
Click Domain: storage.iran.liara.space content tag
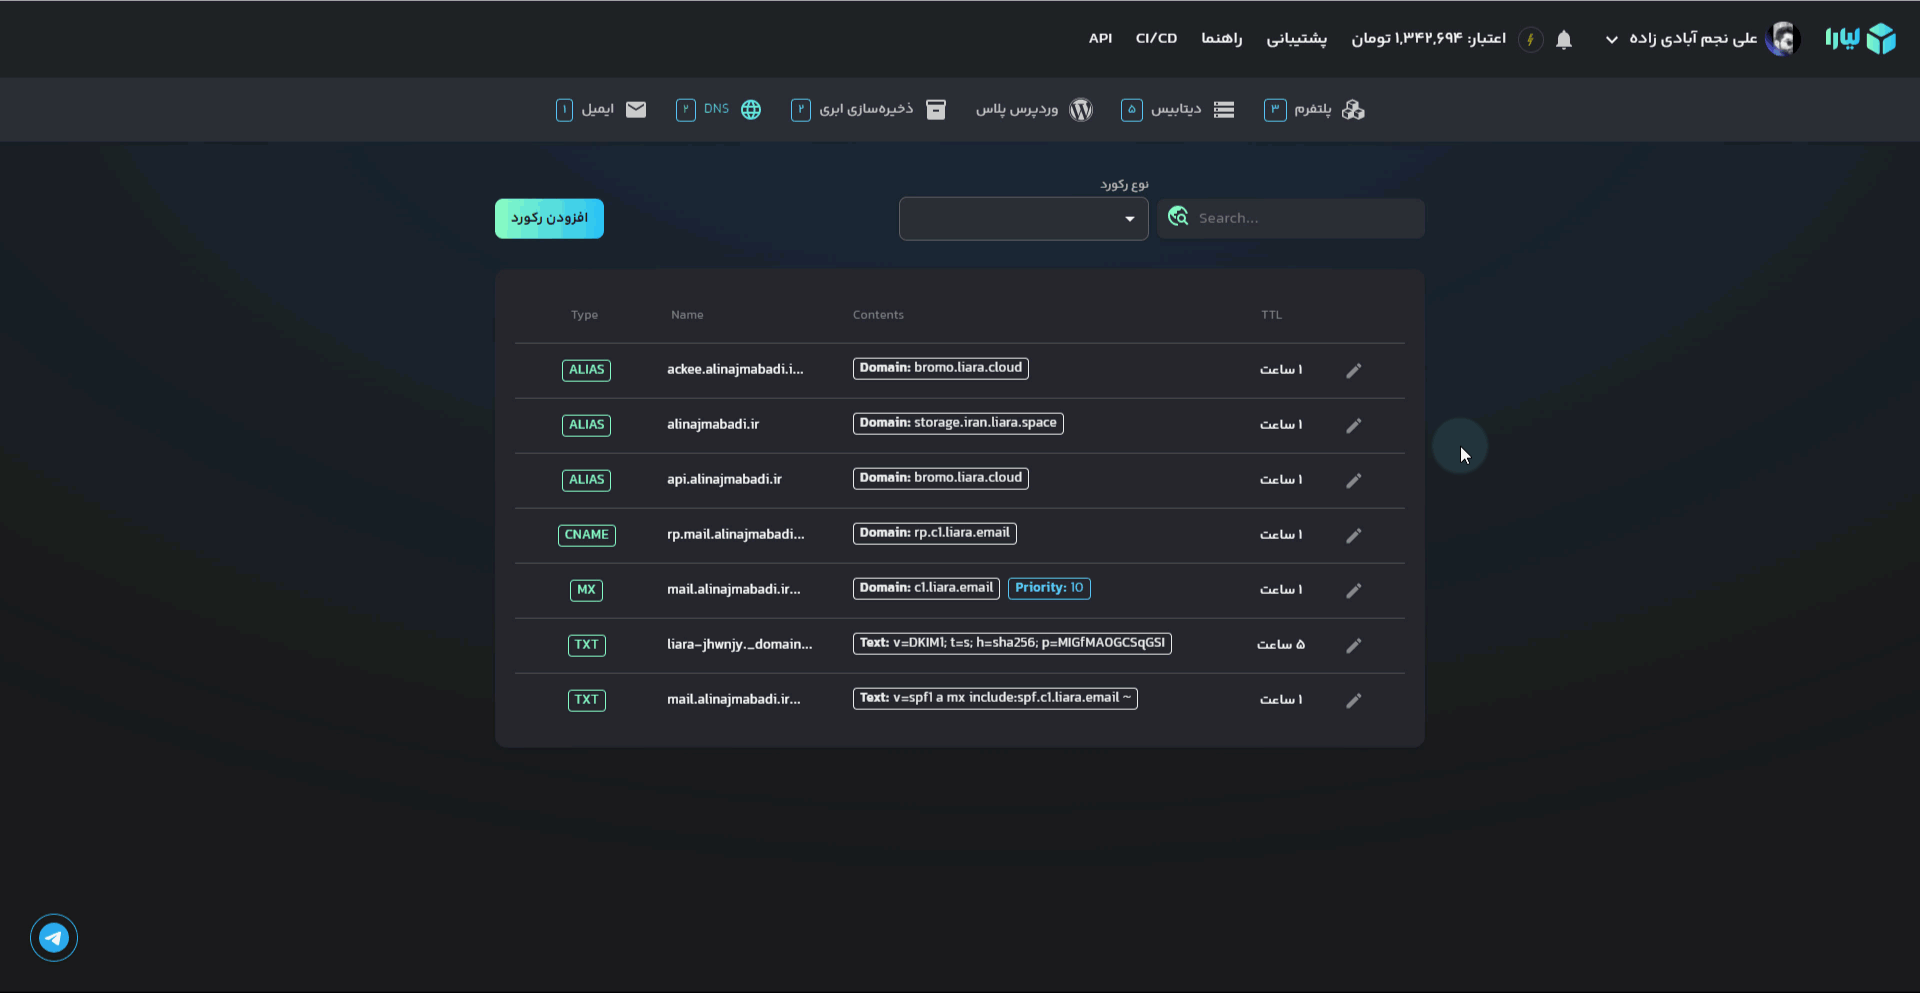tap(958, 423)
